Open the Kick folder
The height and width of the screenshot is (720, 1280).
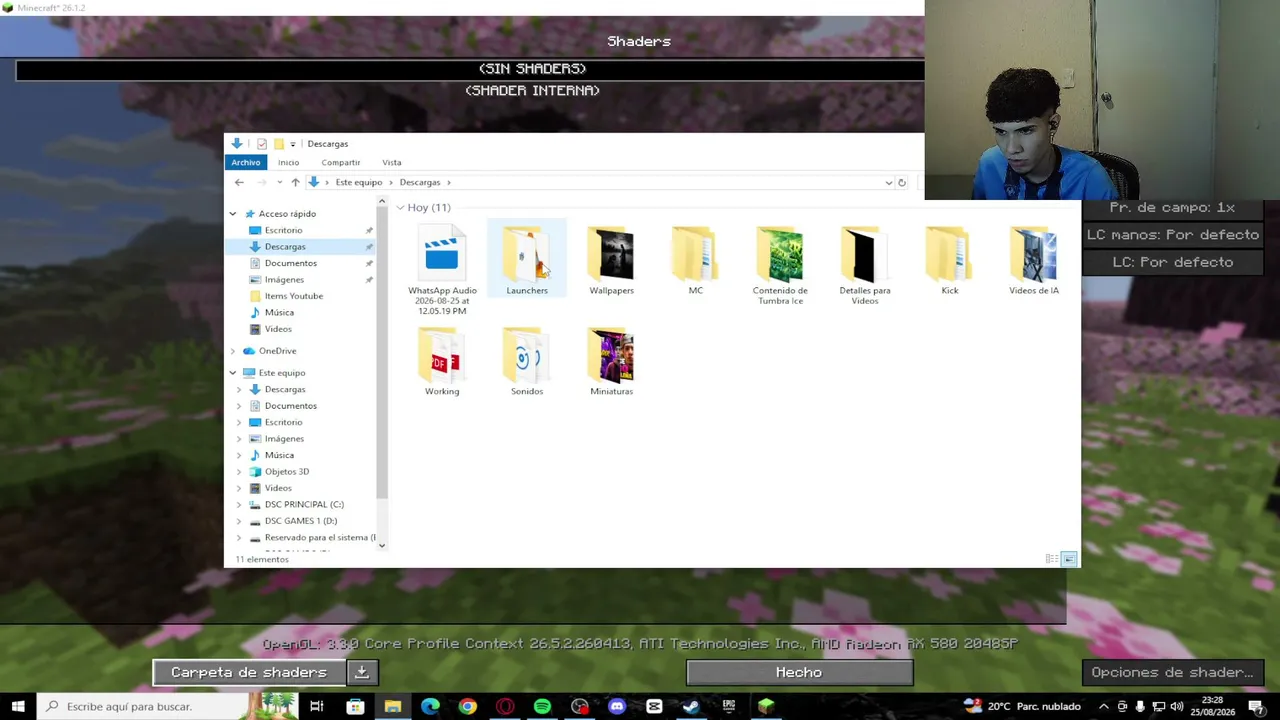click(949, 260)
